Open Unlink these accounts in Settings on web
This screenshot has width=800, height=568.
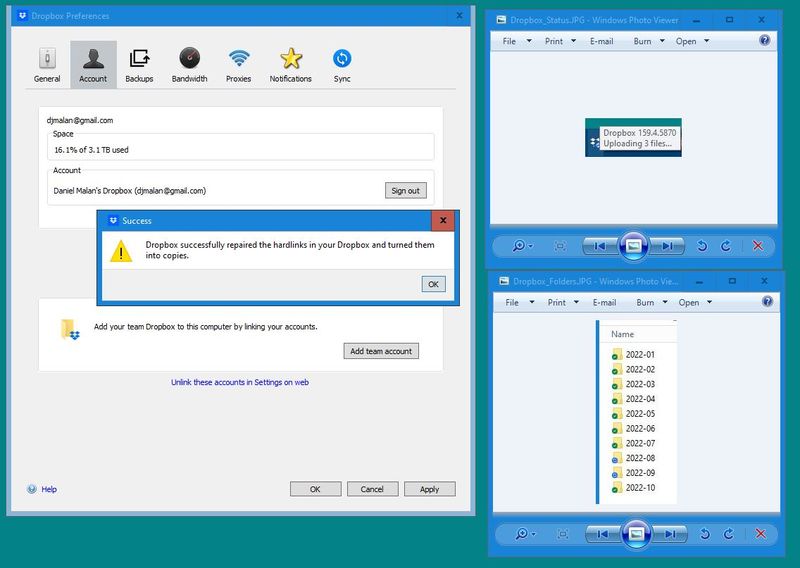(240, 382)
